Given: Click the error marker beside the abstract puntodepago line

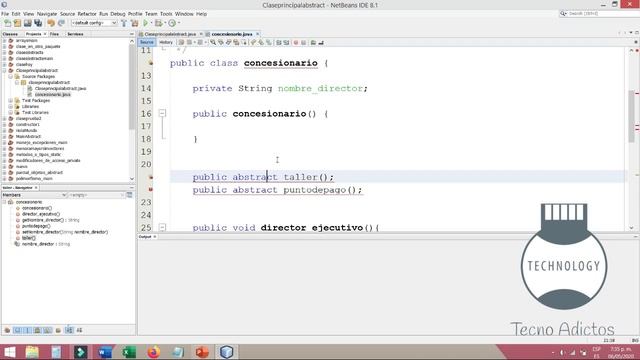Looking at the screenshot, I should click(150, 190).
